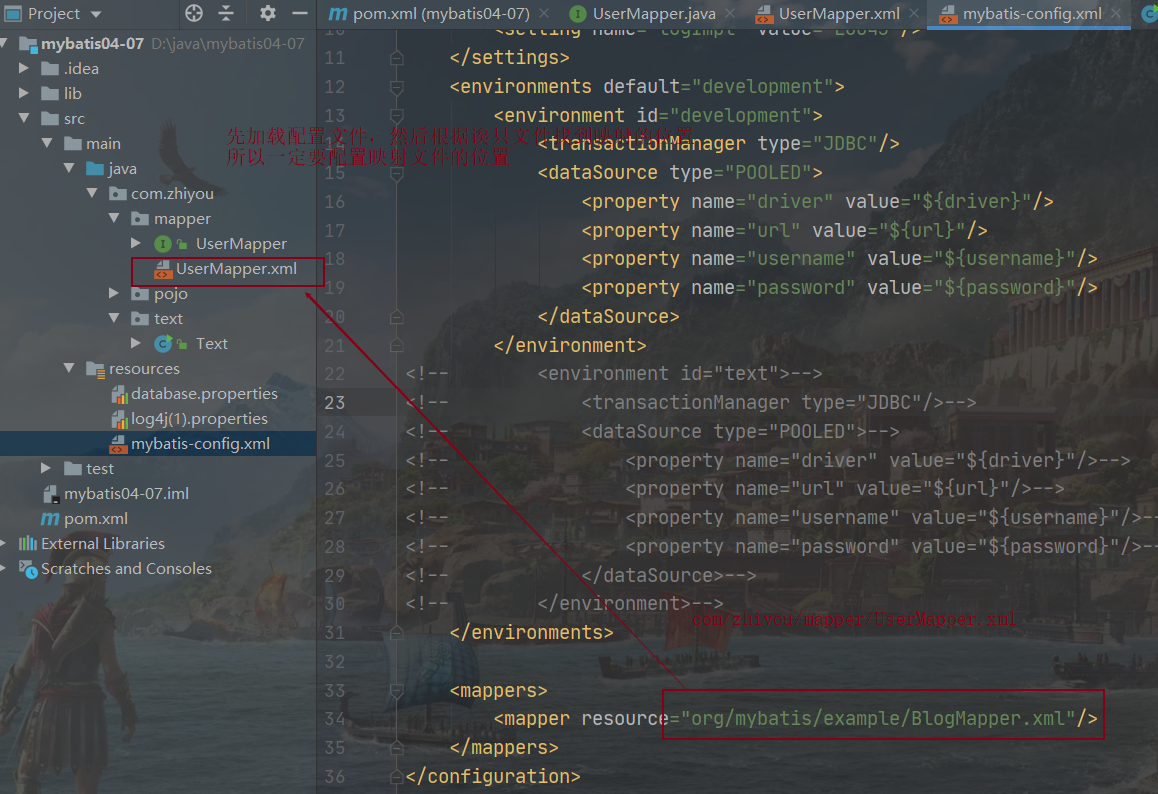Collapse the text package
The width and height of the screenshot is (1158, 794).
pyautogui.click(x=114, y=318)
